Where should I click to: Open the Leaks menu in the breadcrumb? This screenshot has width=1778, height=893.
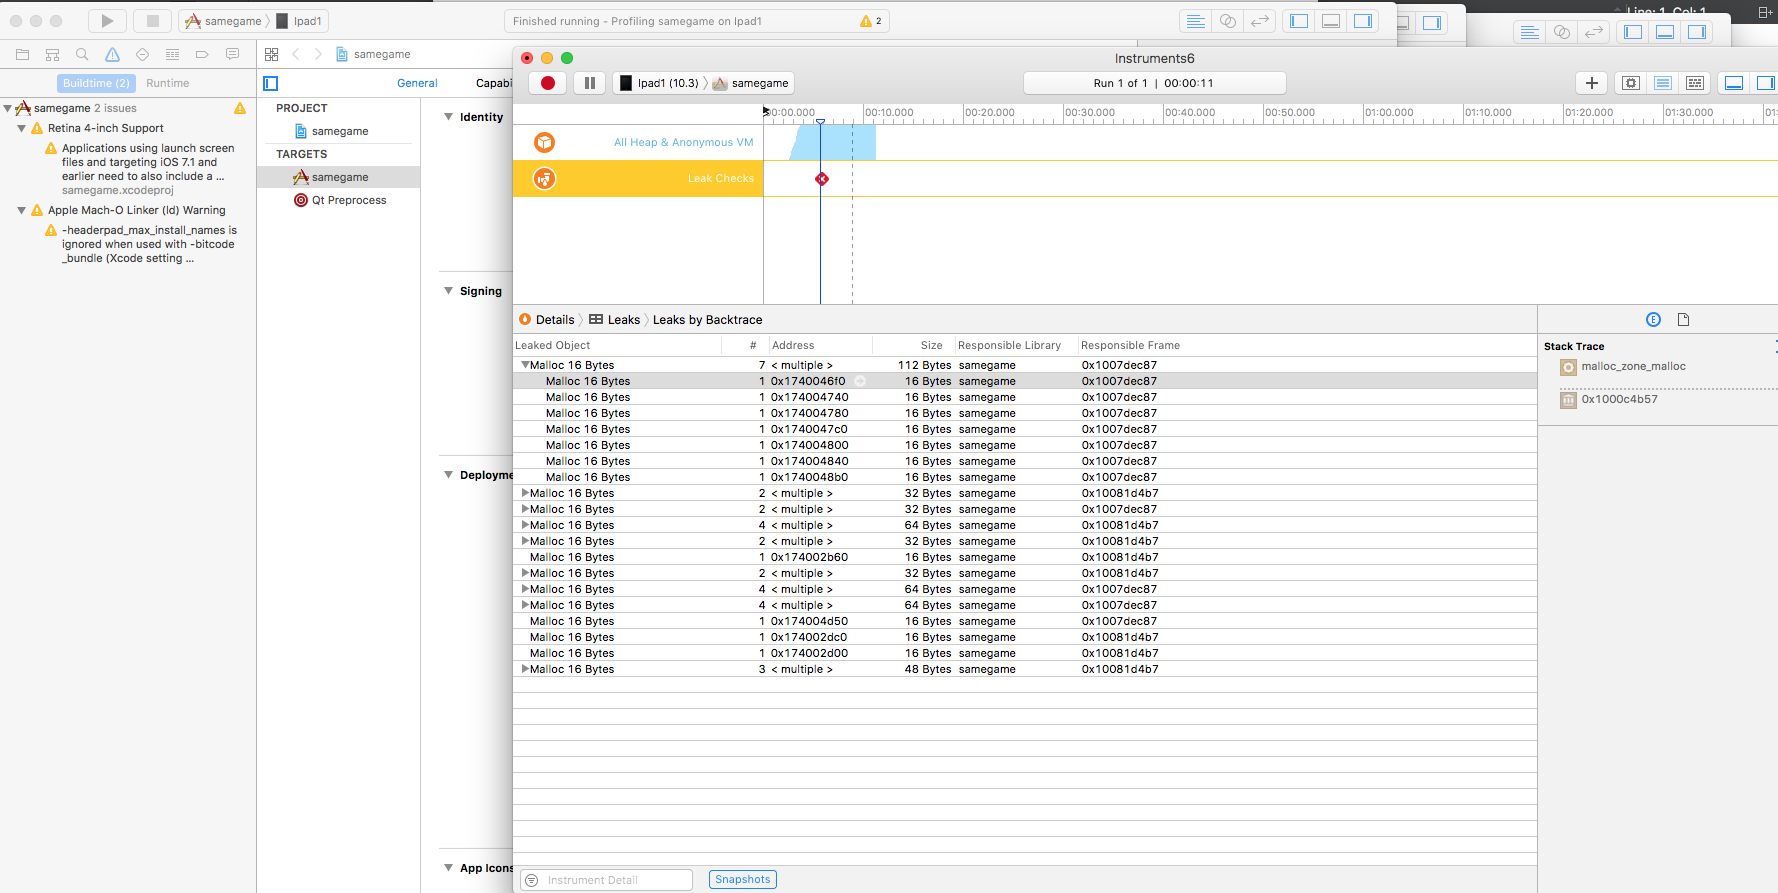click(615, 319)
